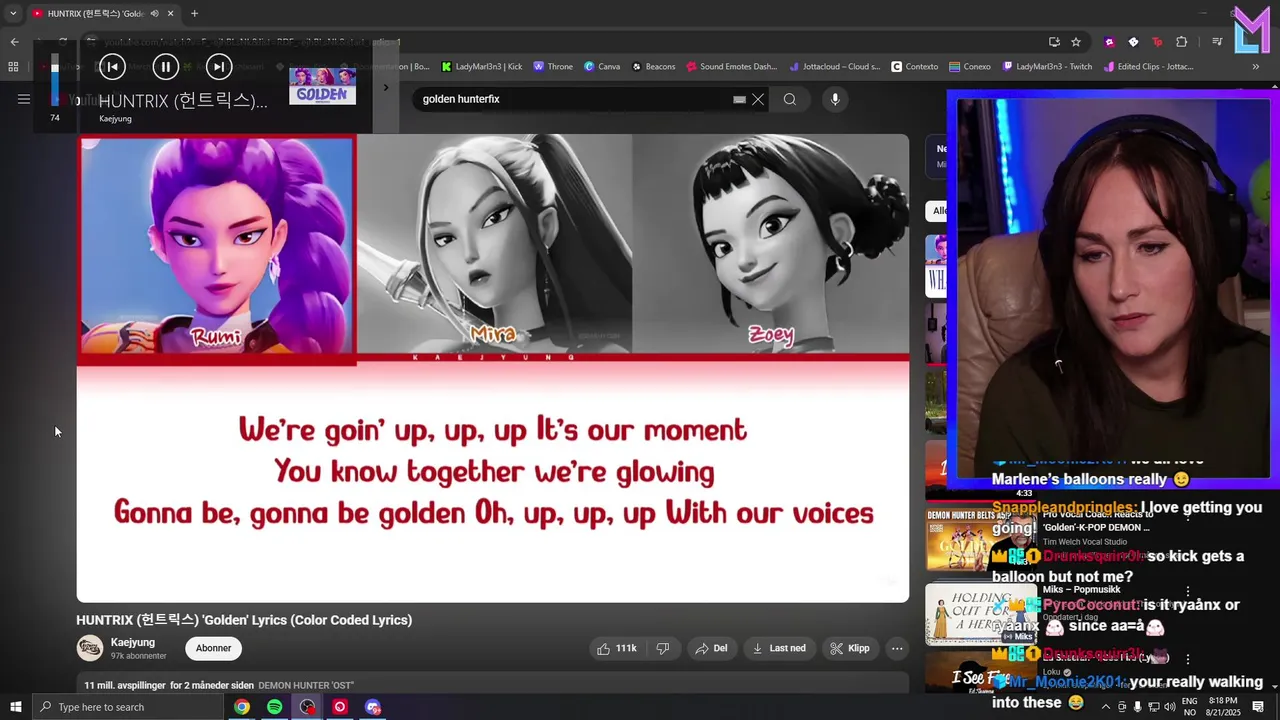This screenshot has height=720, width=1280.
Task: Open Sound Emotes Dash bookmark
Action: 731,67
